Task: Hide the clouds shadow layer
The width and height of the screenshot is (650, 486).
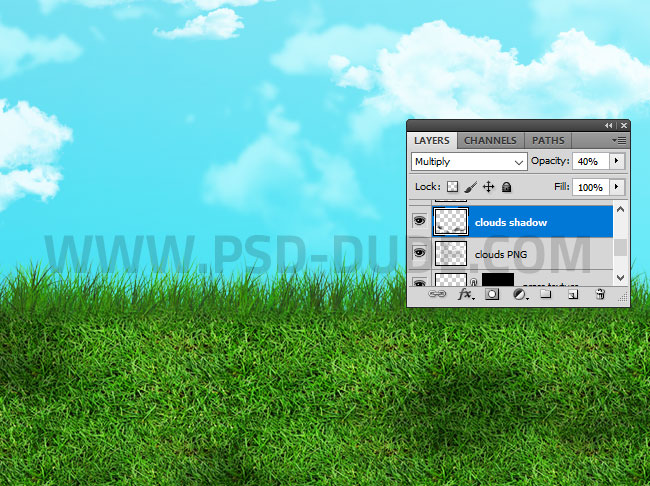Action: 419,222
